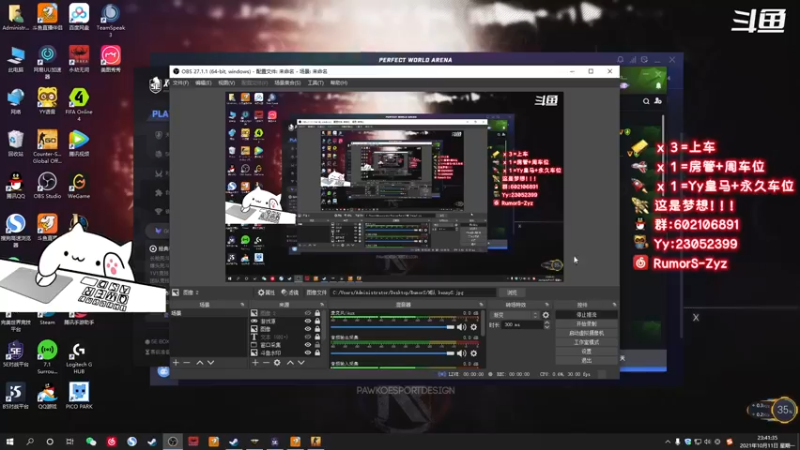
Task: Open the 帮助(H) Help menu
Action: tap(339, 83)
